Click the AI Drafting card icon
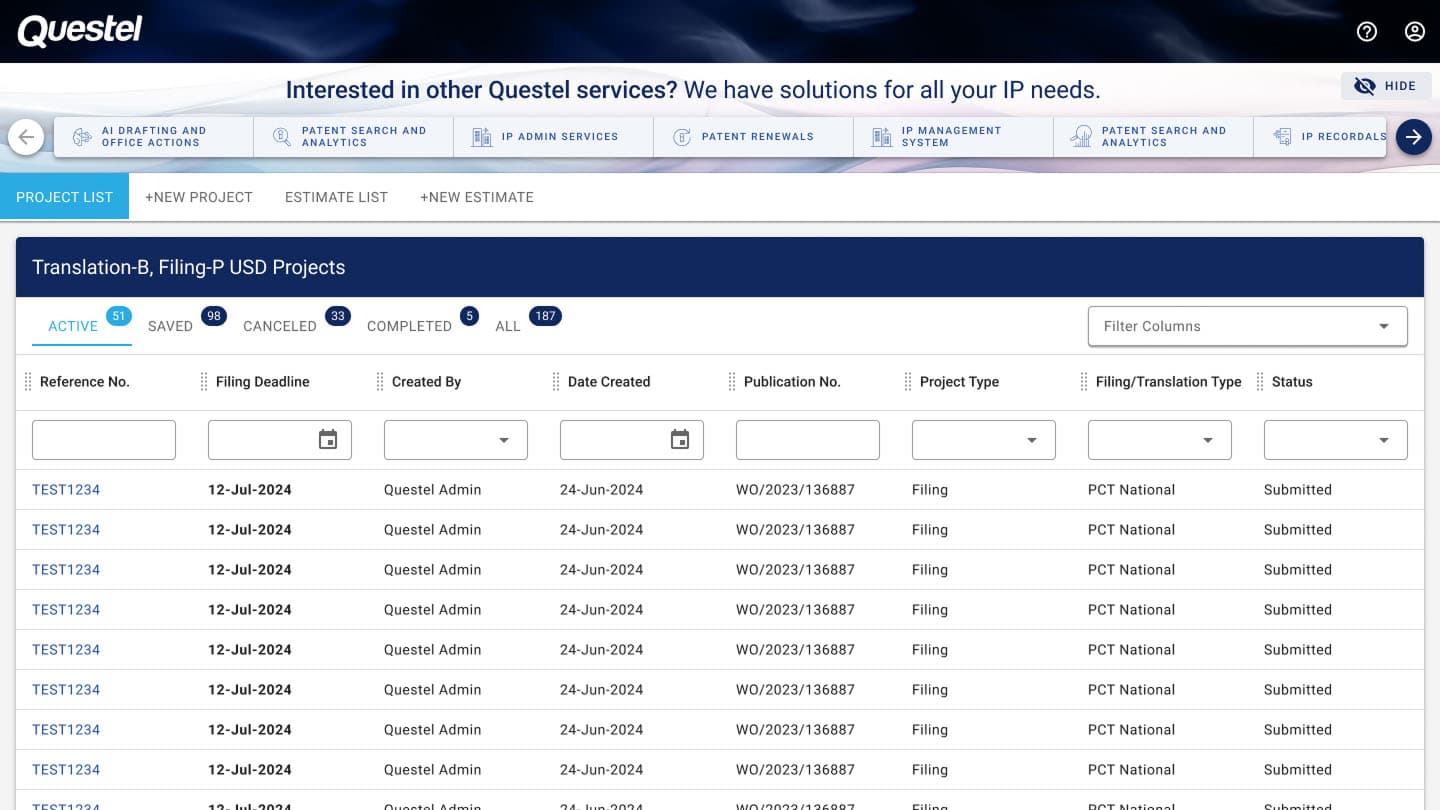Image resolution: width=1440 pixels, height=810 pixels. tap(81, 137)
